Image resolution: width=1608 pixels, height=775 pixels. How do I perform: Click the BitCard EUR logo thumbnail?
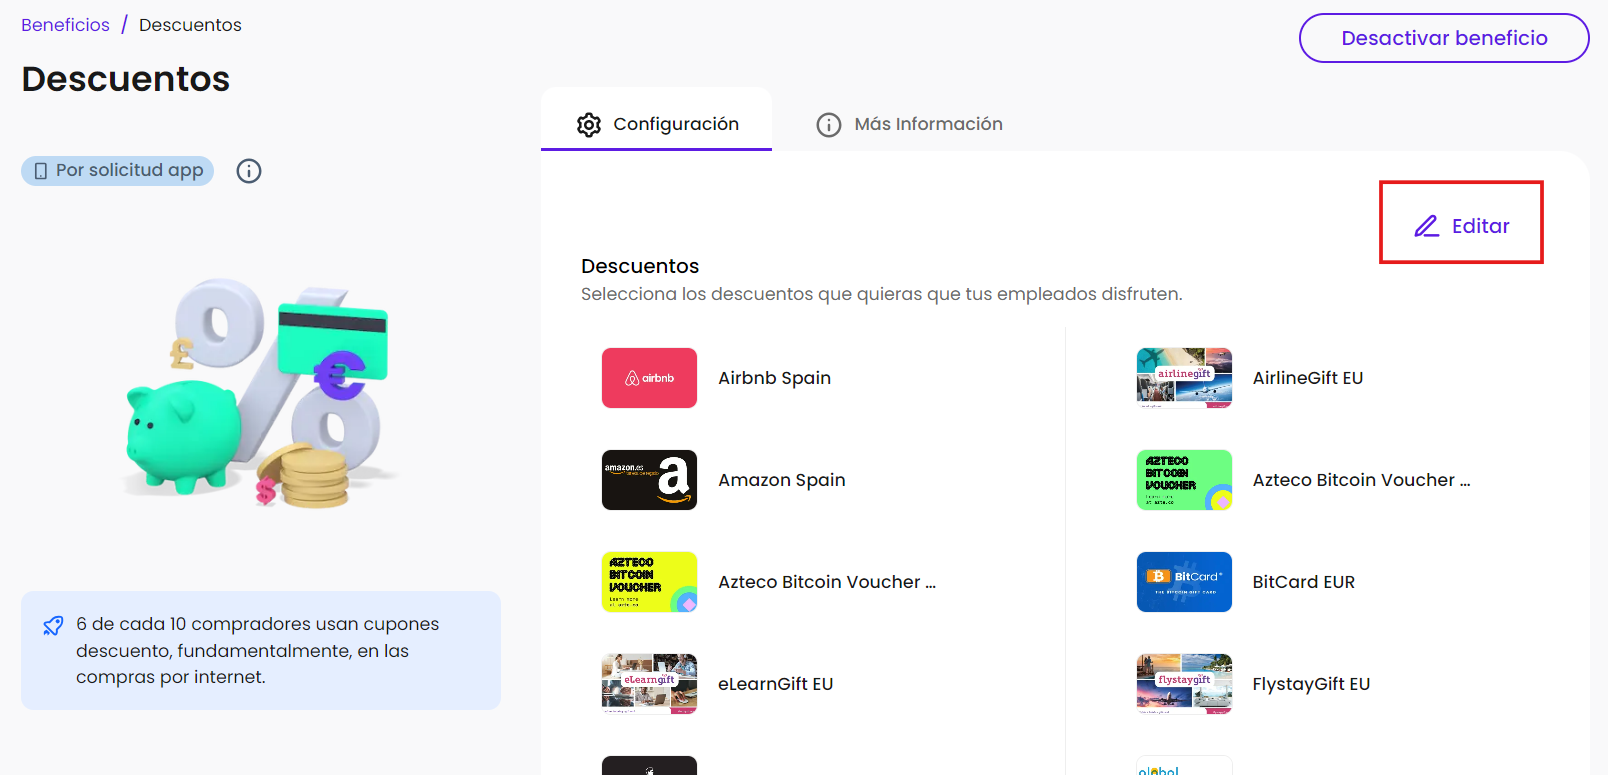[x=1184, y=582]
